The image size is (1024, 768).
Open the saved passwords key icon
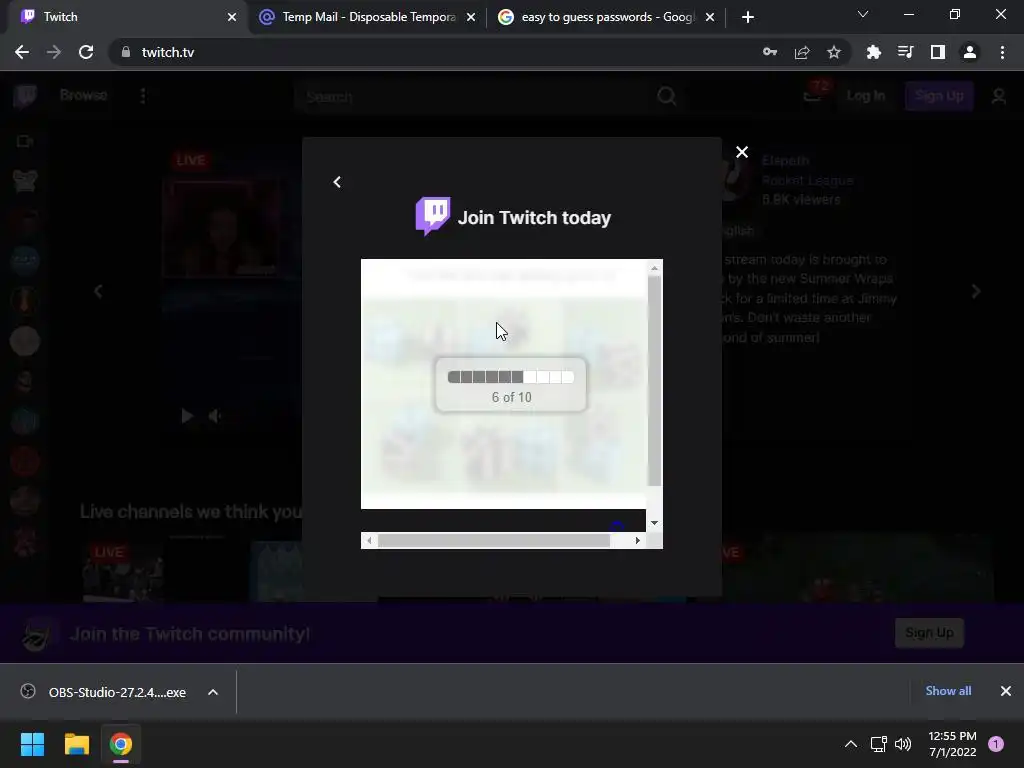coord(770,52)
